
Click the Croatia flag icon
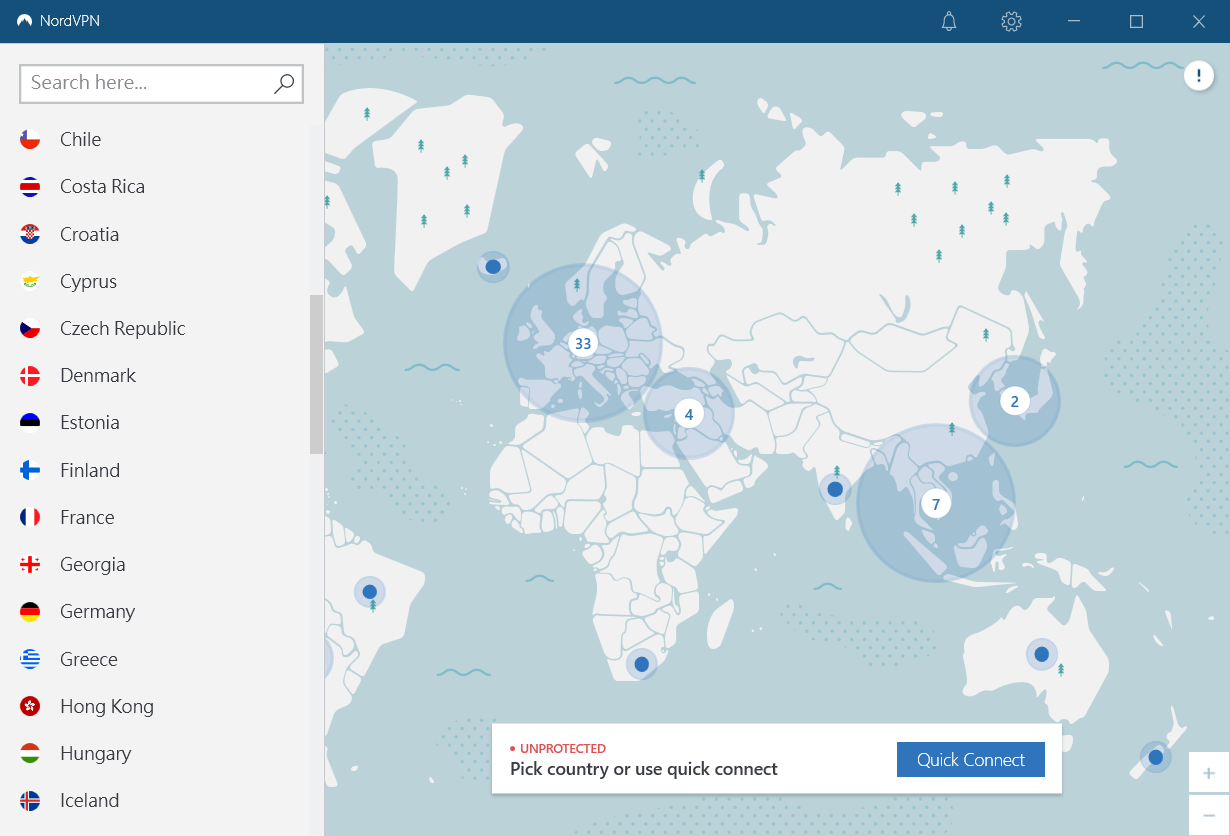coord(30,234)
